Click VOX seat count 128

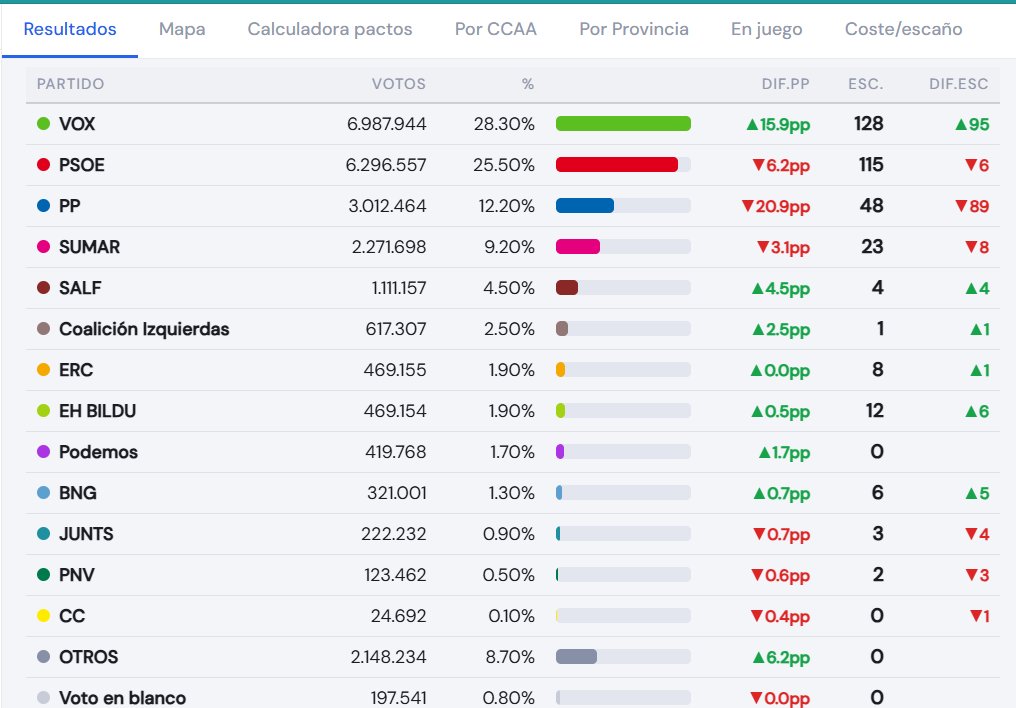(869, 124)
